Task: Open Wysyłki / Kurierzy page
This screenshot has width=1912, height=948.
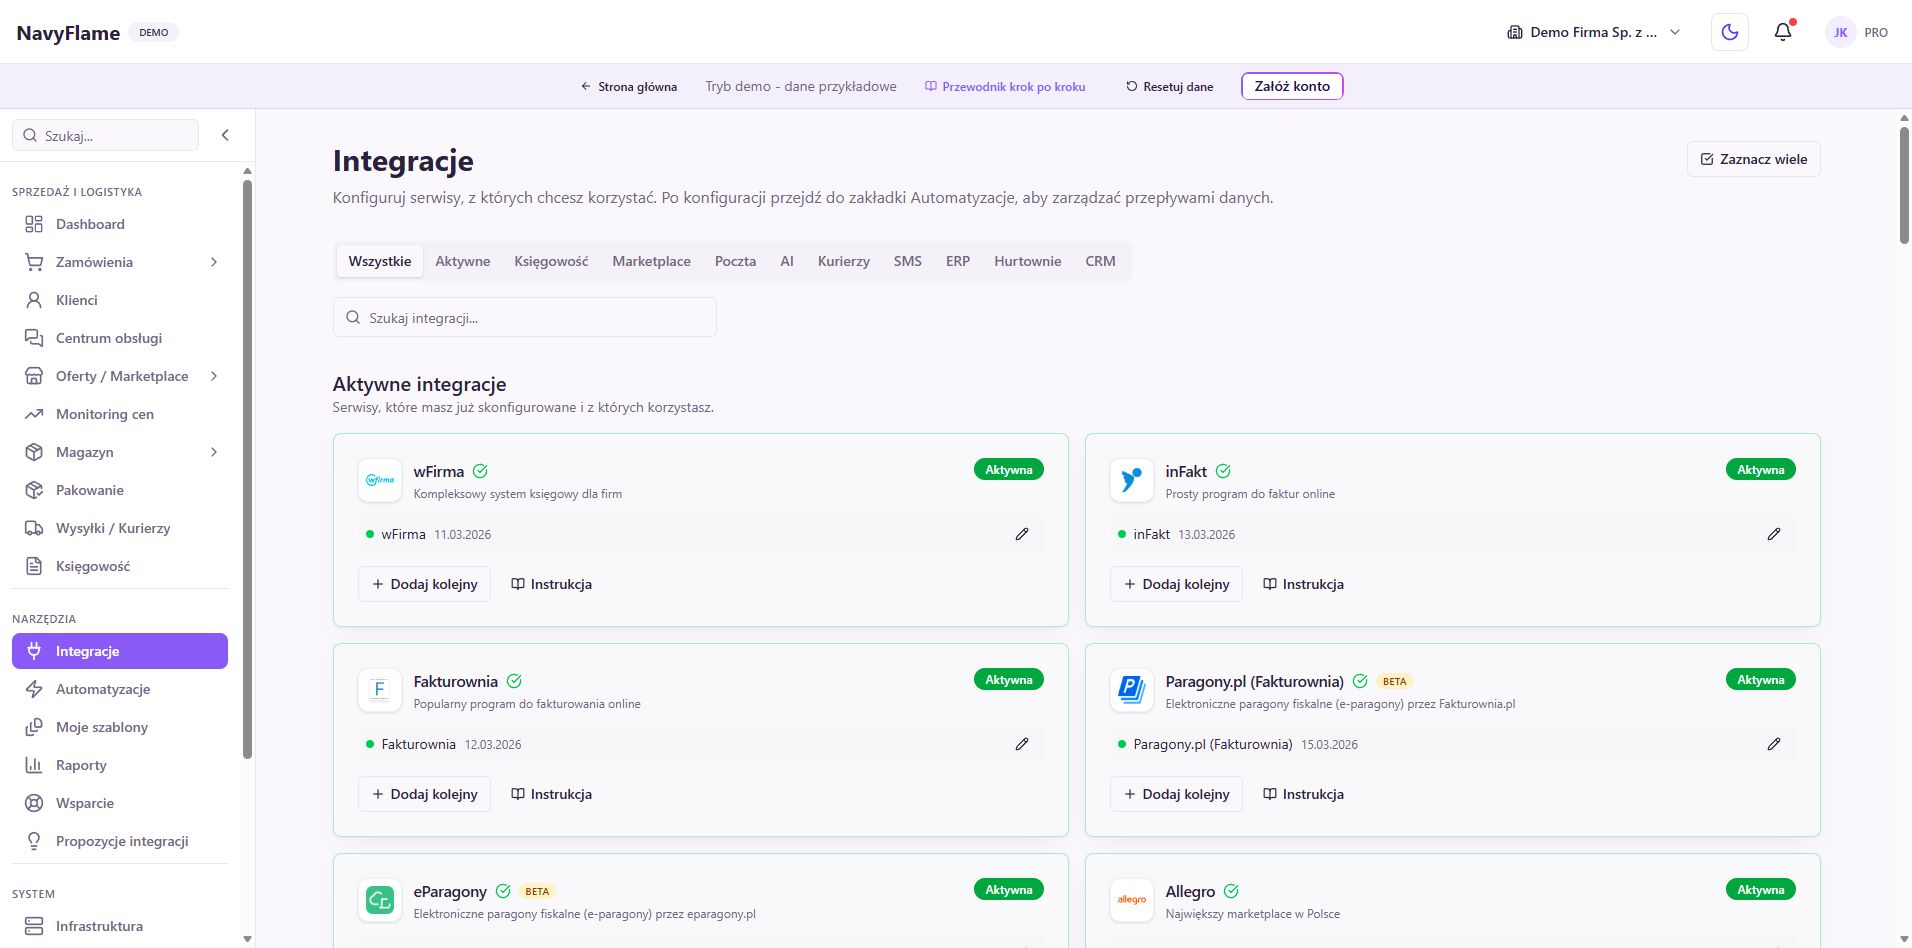Action: pyautogui.click(x=120, y=528)
